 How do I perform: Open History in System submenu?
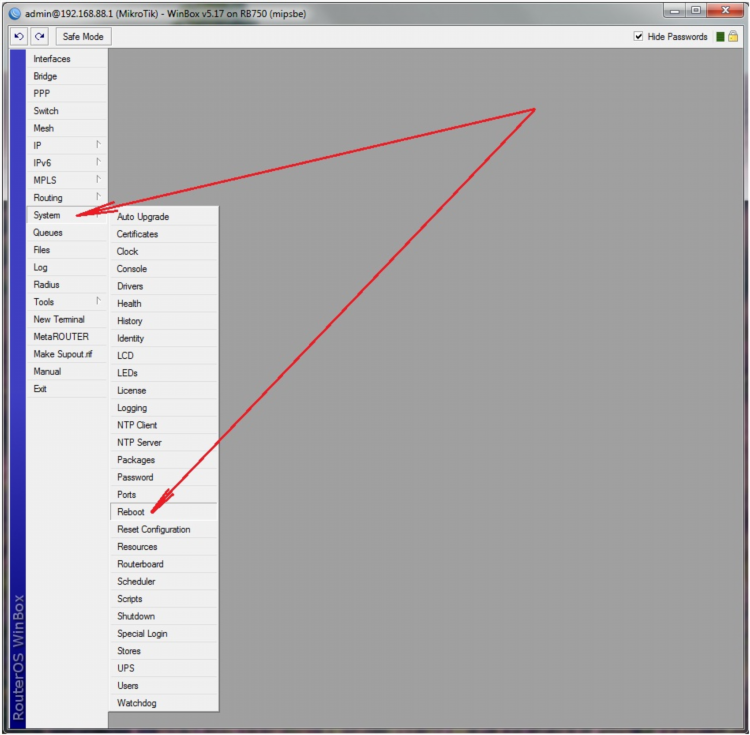[x=164, y=321]
